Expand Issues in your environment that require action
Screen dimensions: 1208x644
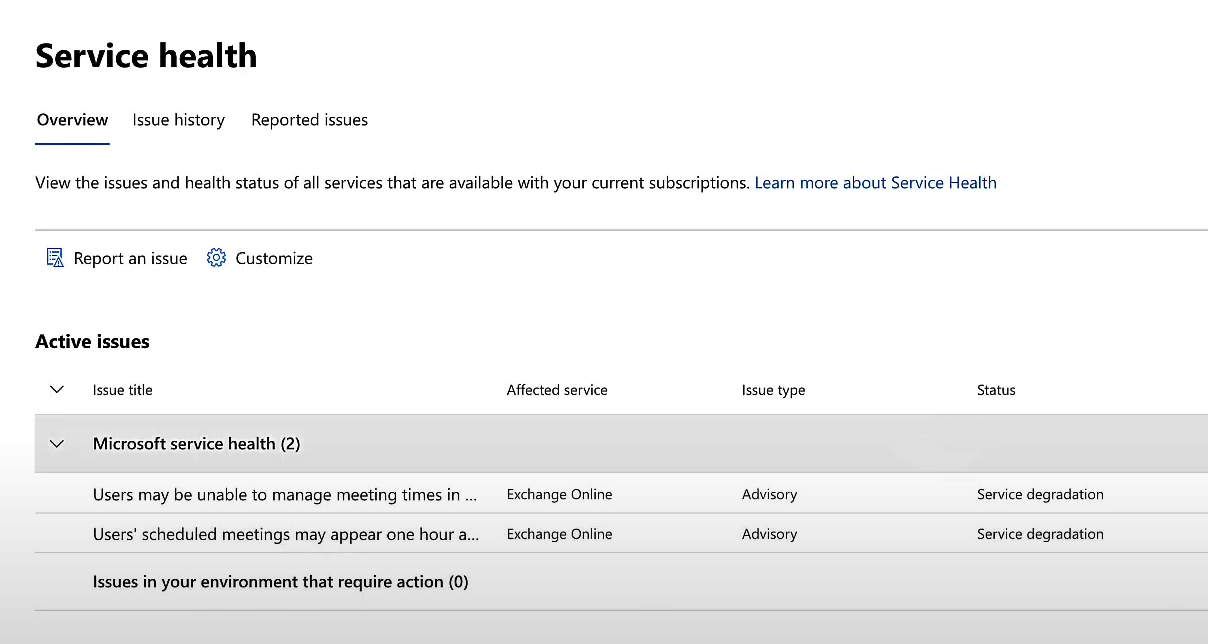(x=280, y=581)
